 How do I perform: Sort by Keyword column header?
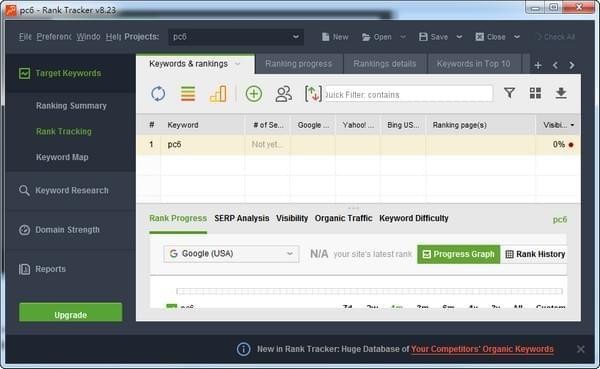202,125
